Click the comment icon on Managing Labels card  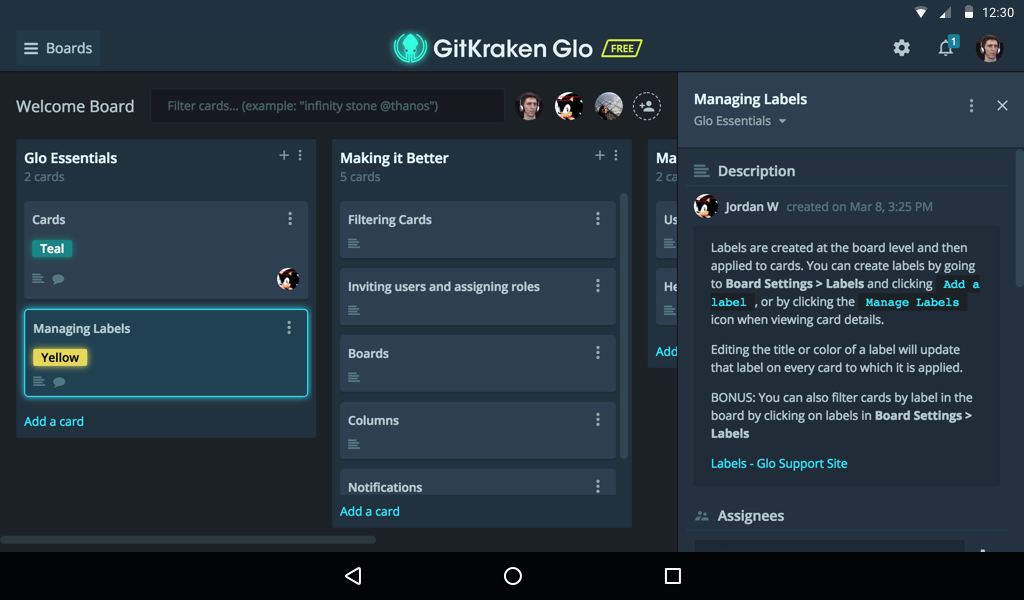click(59, 382)
